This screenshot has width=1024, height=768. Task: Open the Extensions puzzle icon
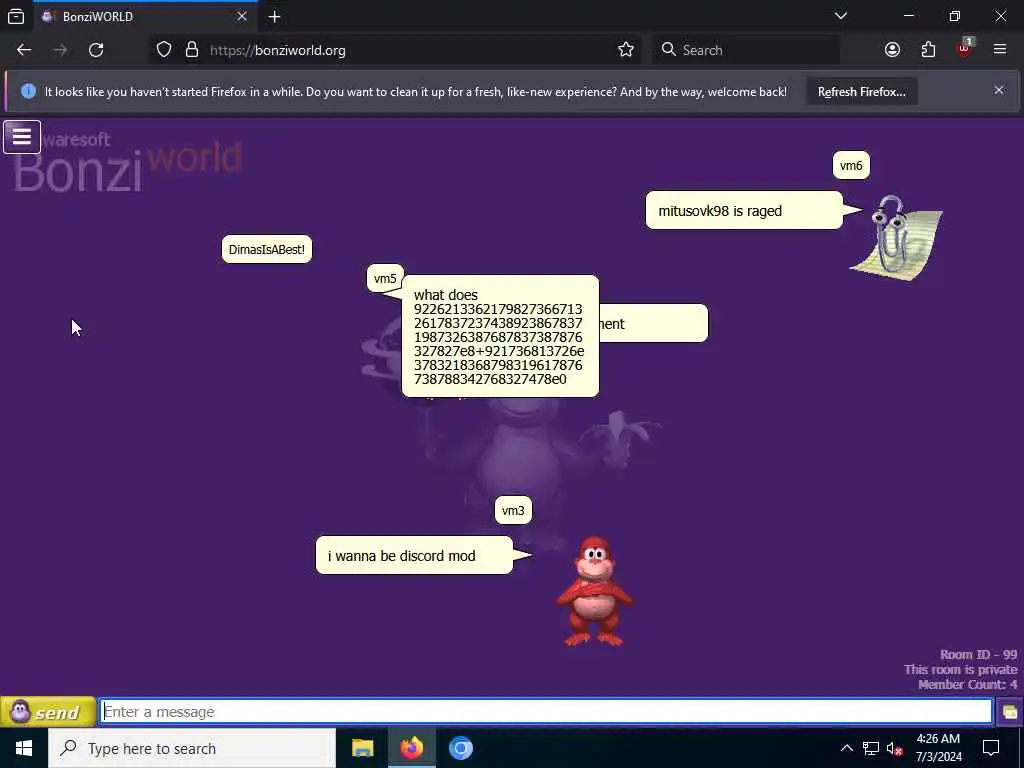928,50
